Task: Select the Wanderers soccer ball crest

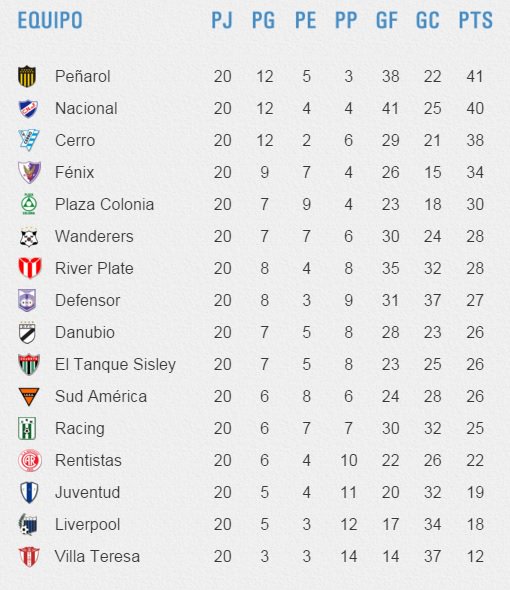Action: [29, 237]
